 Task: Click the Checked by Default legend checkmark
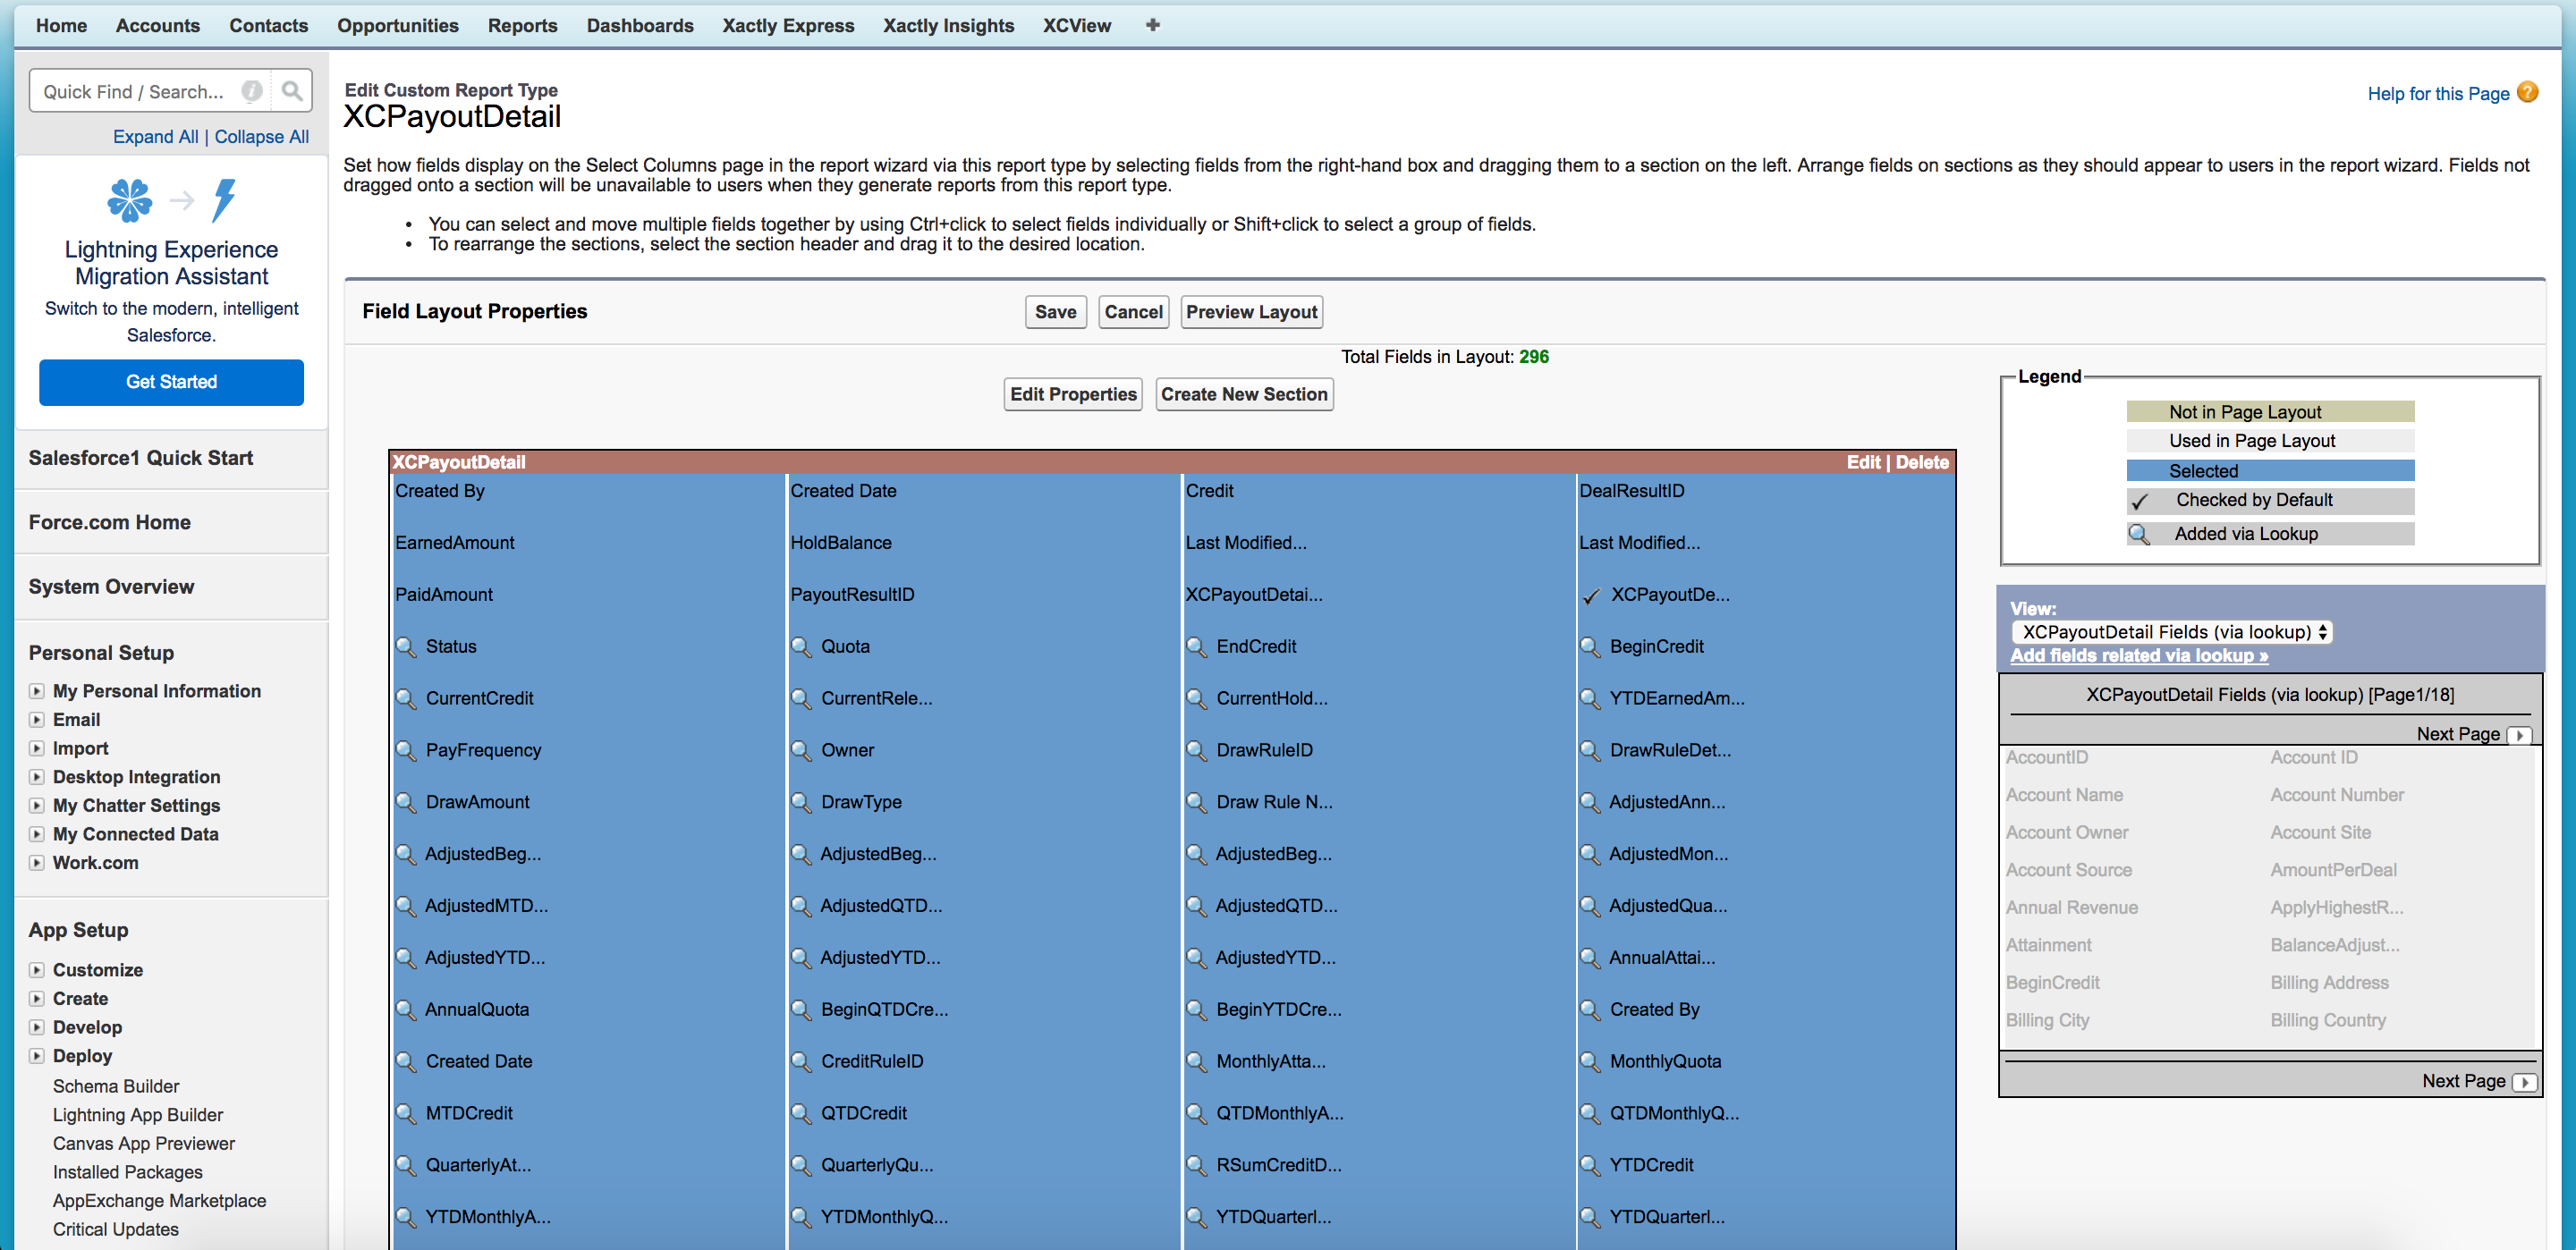coord(2139,501)
